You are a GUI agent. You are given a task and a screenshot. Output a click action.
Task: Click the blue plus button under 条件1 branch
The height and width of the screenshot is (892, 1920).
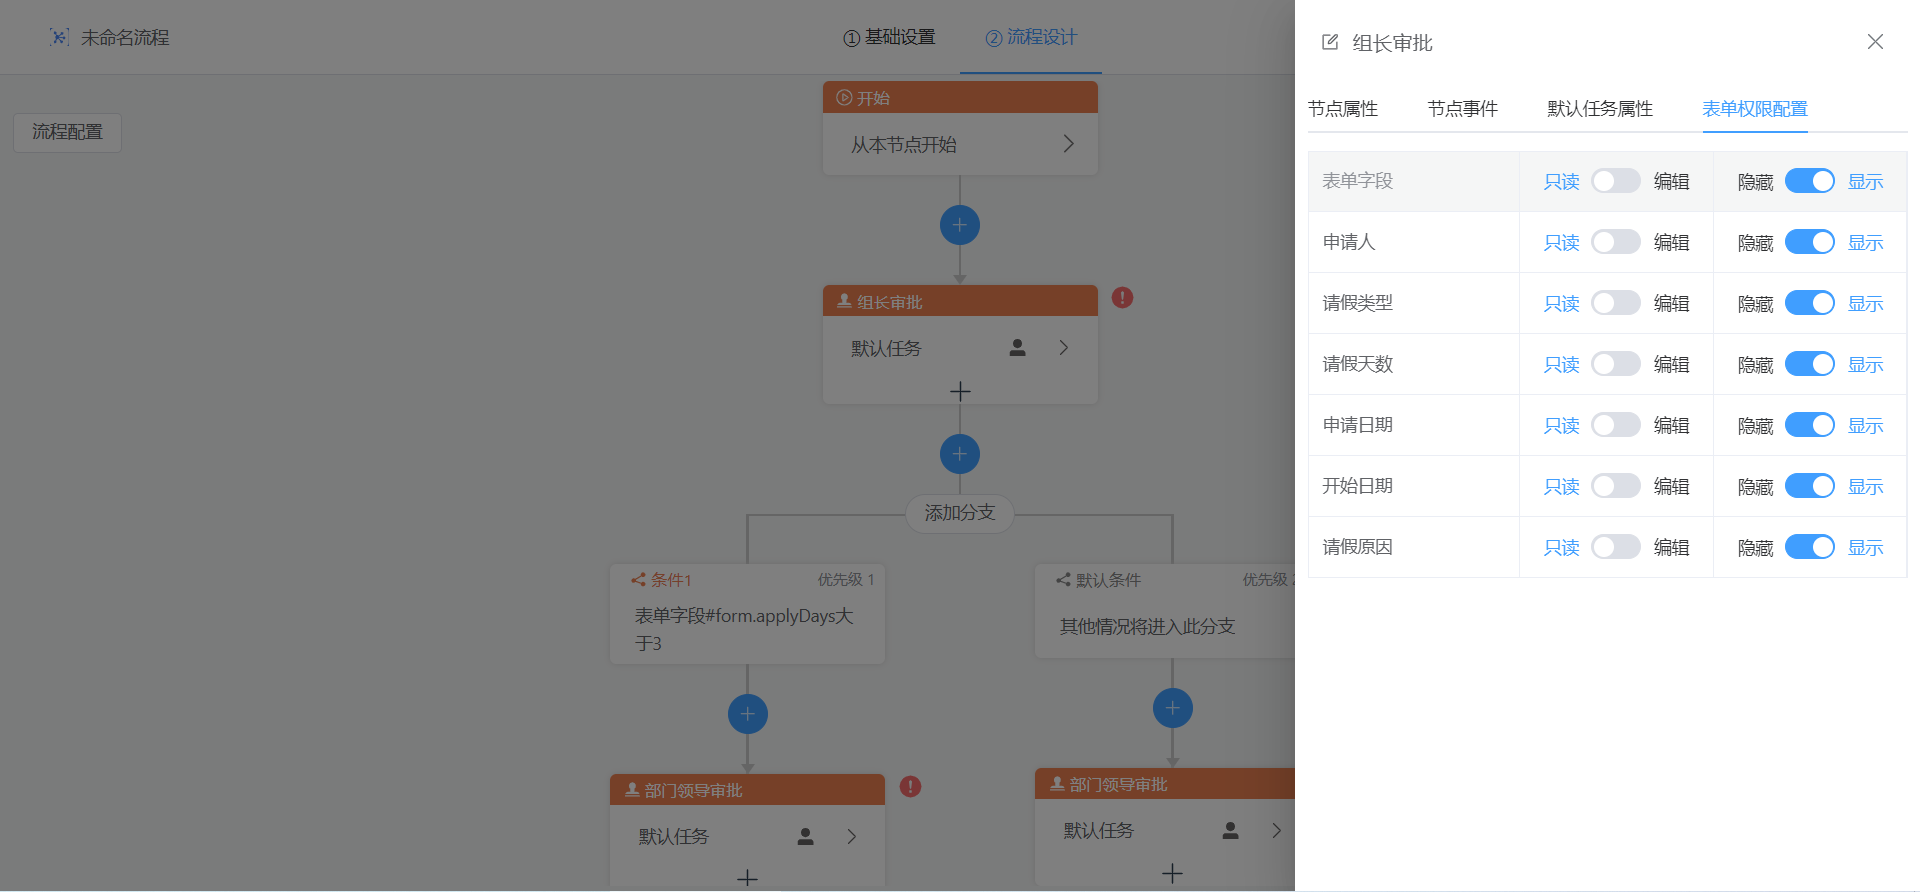747,714
